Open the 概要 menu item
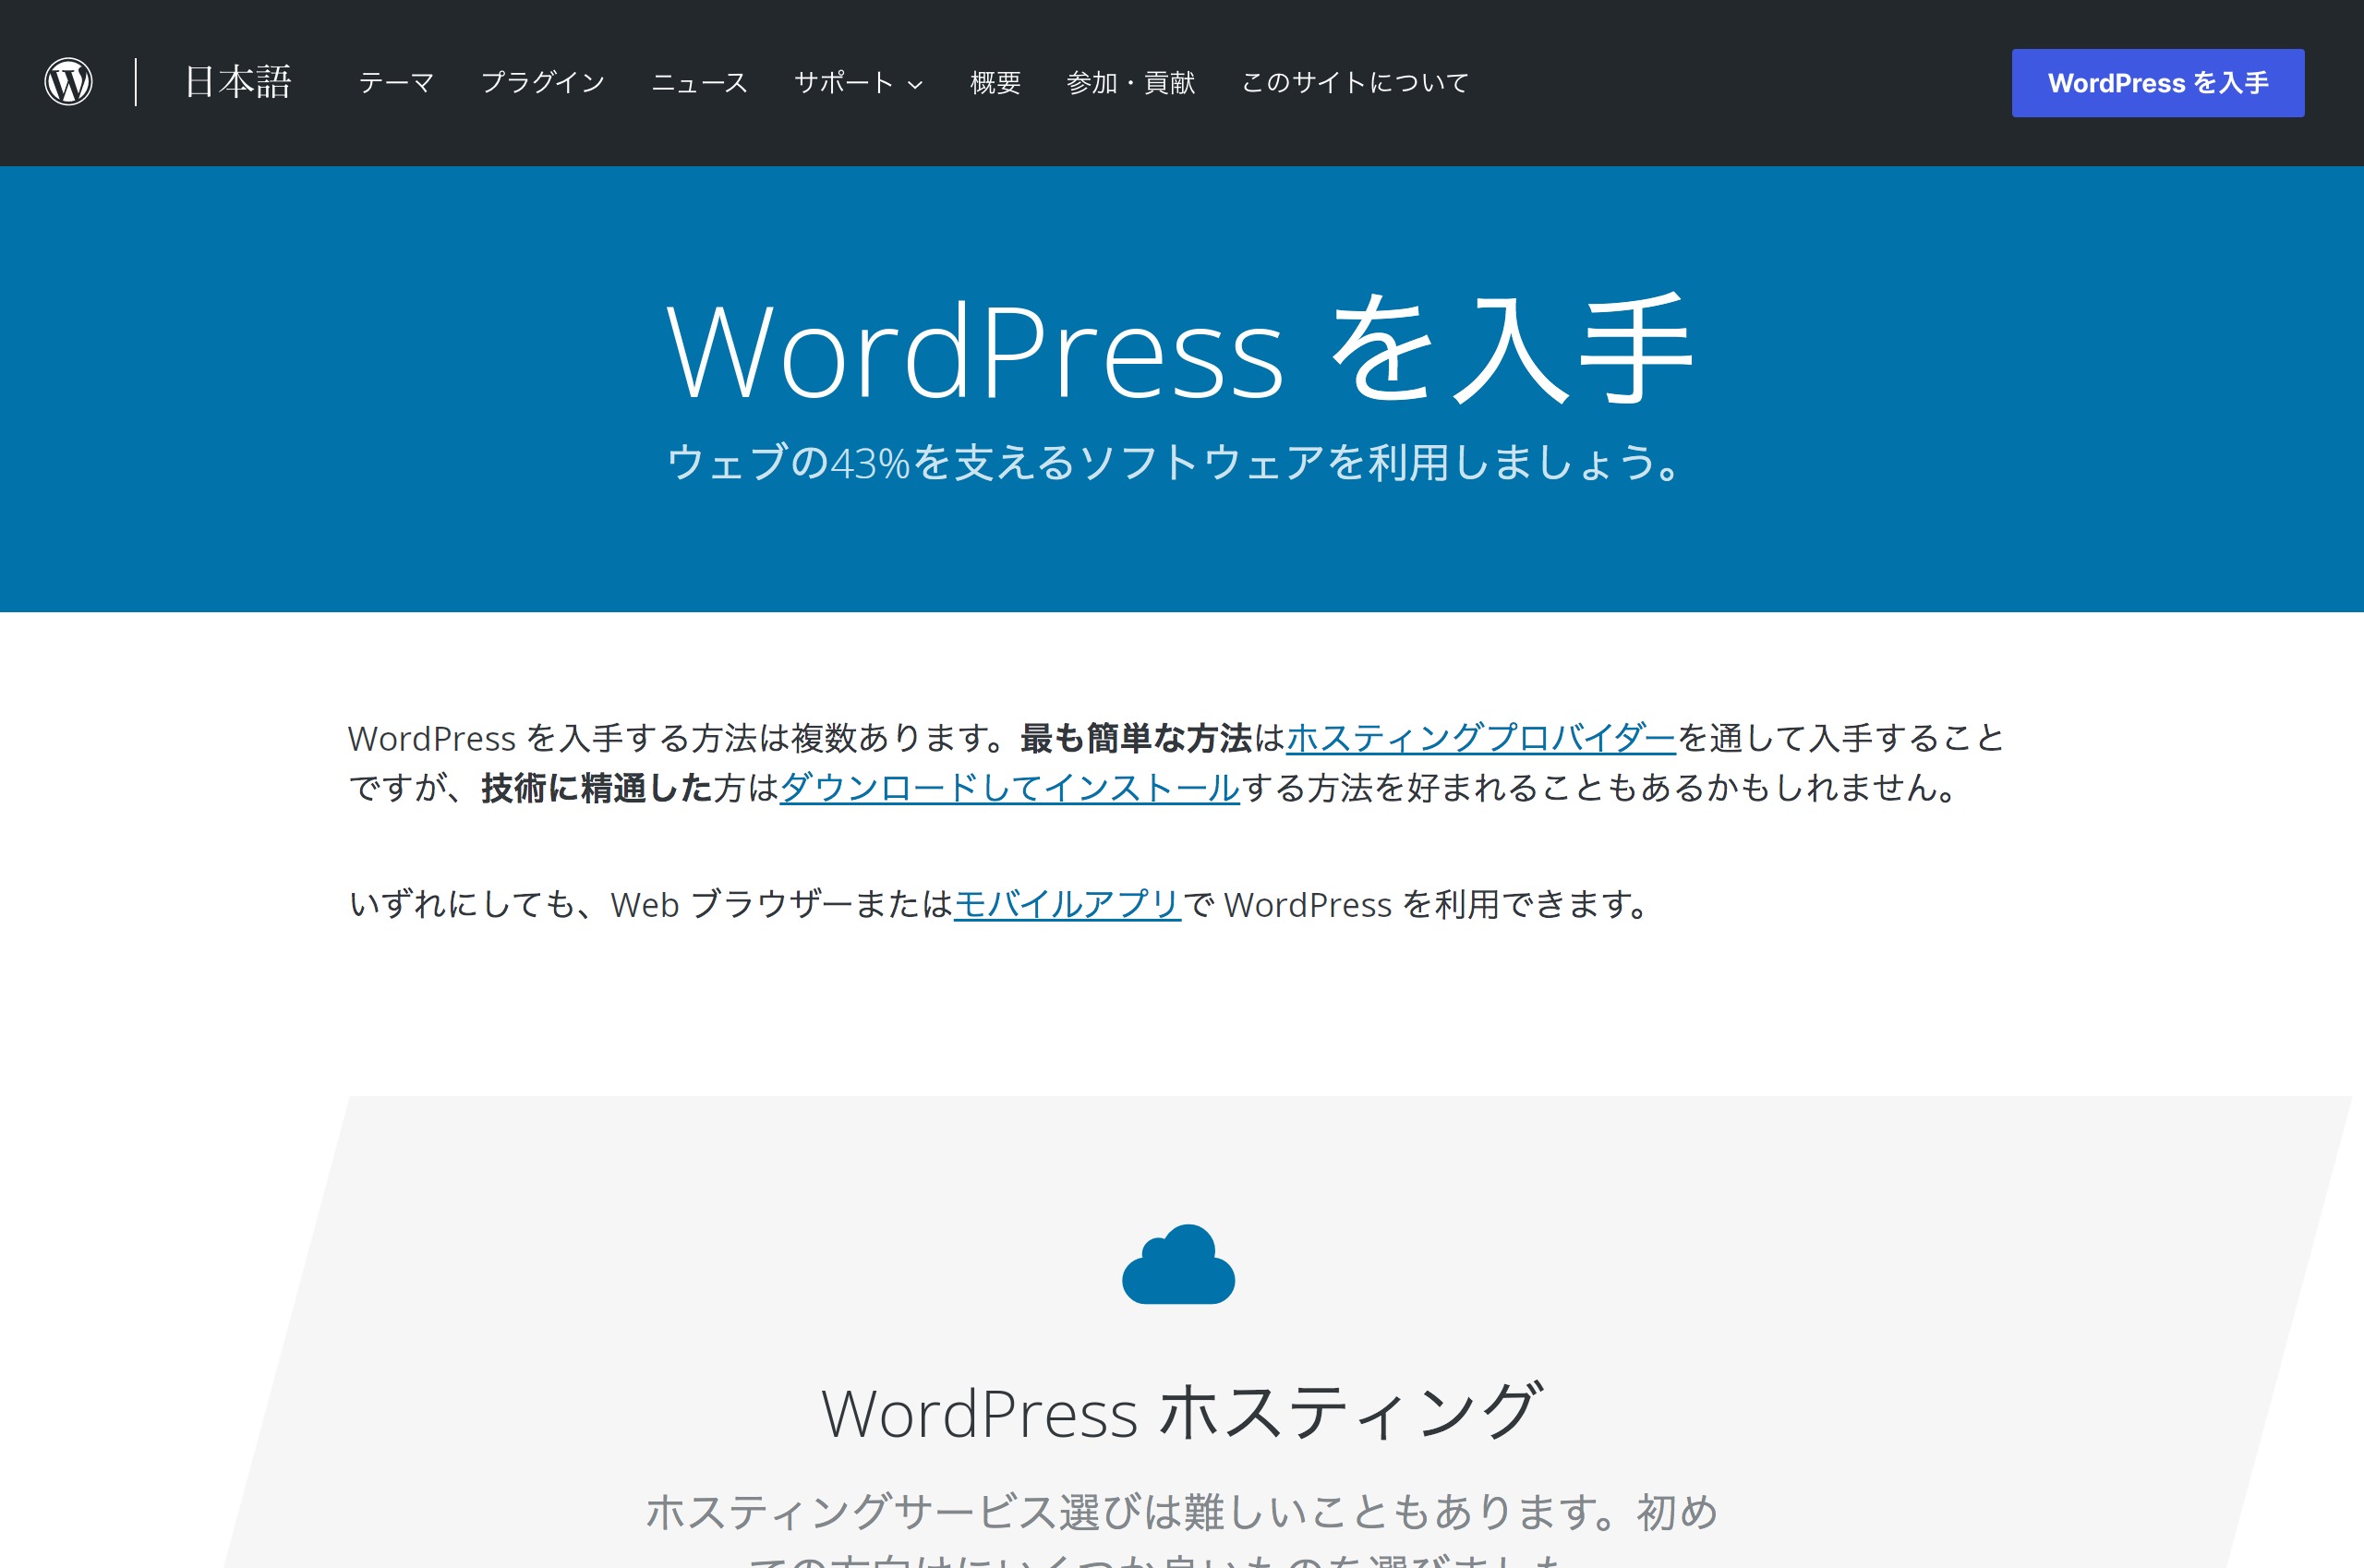Screen dimensions: 2364x1568 pyautogui.click(x=995, y=82)
